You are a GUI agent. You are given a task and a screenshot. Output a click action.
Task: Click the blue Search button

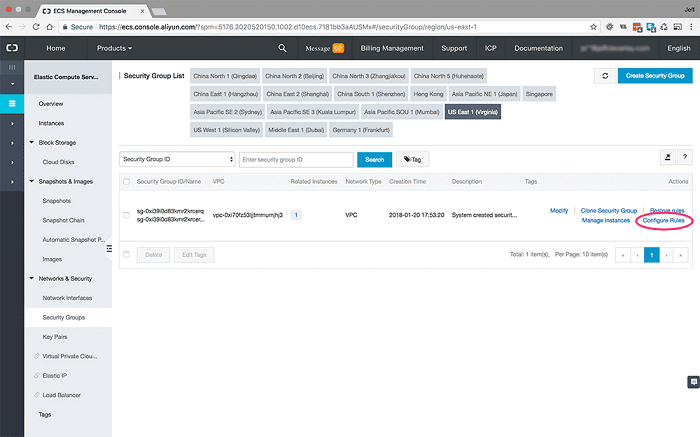click(x=375, y=159)
